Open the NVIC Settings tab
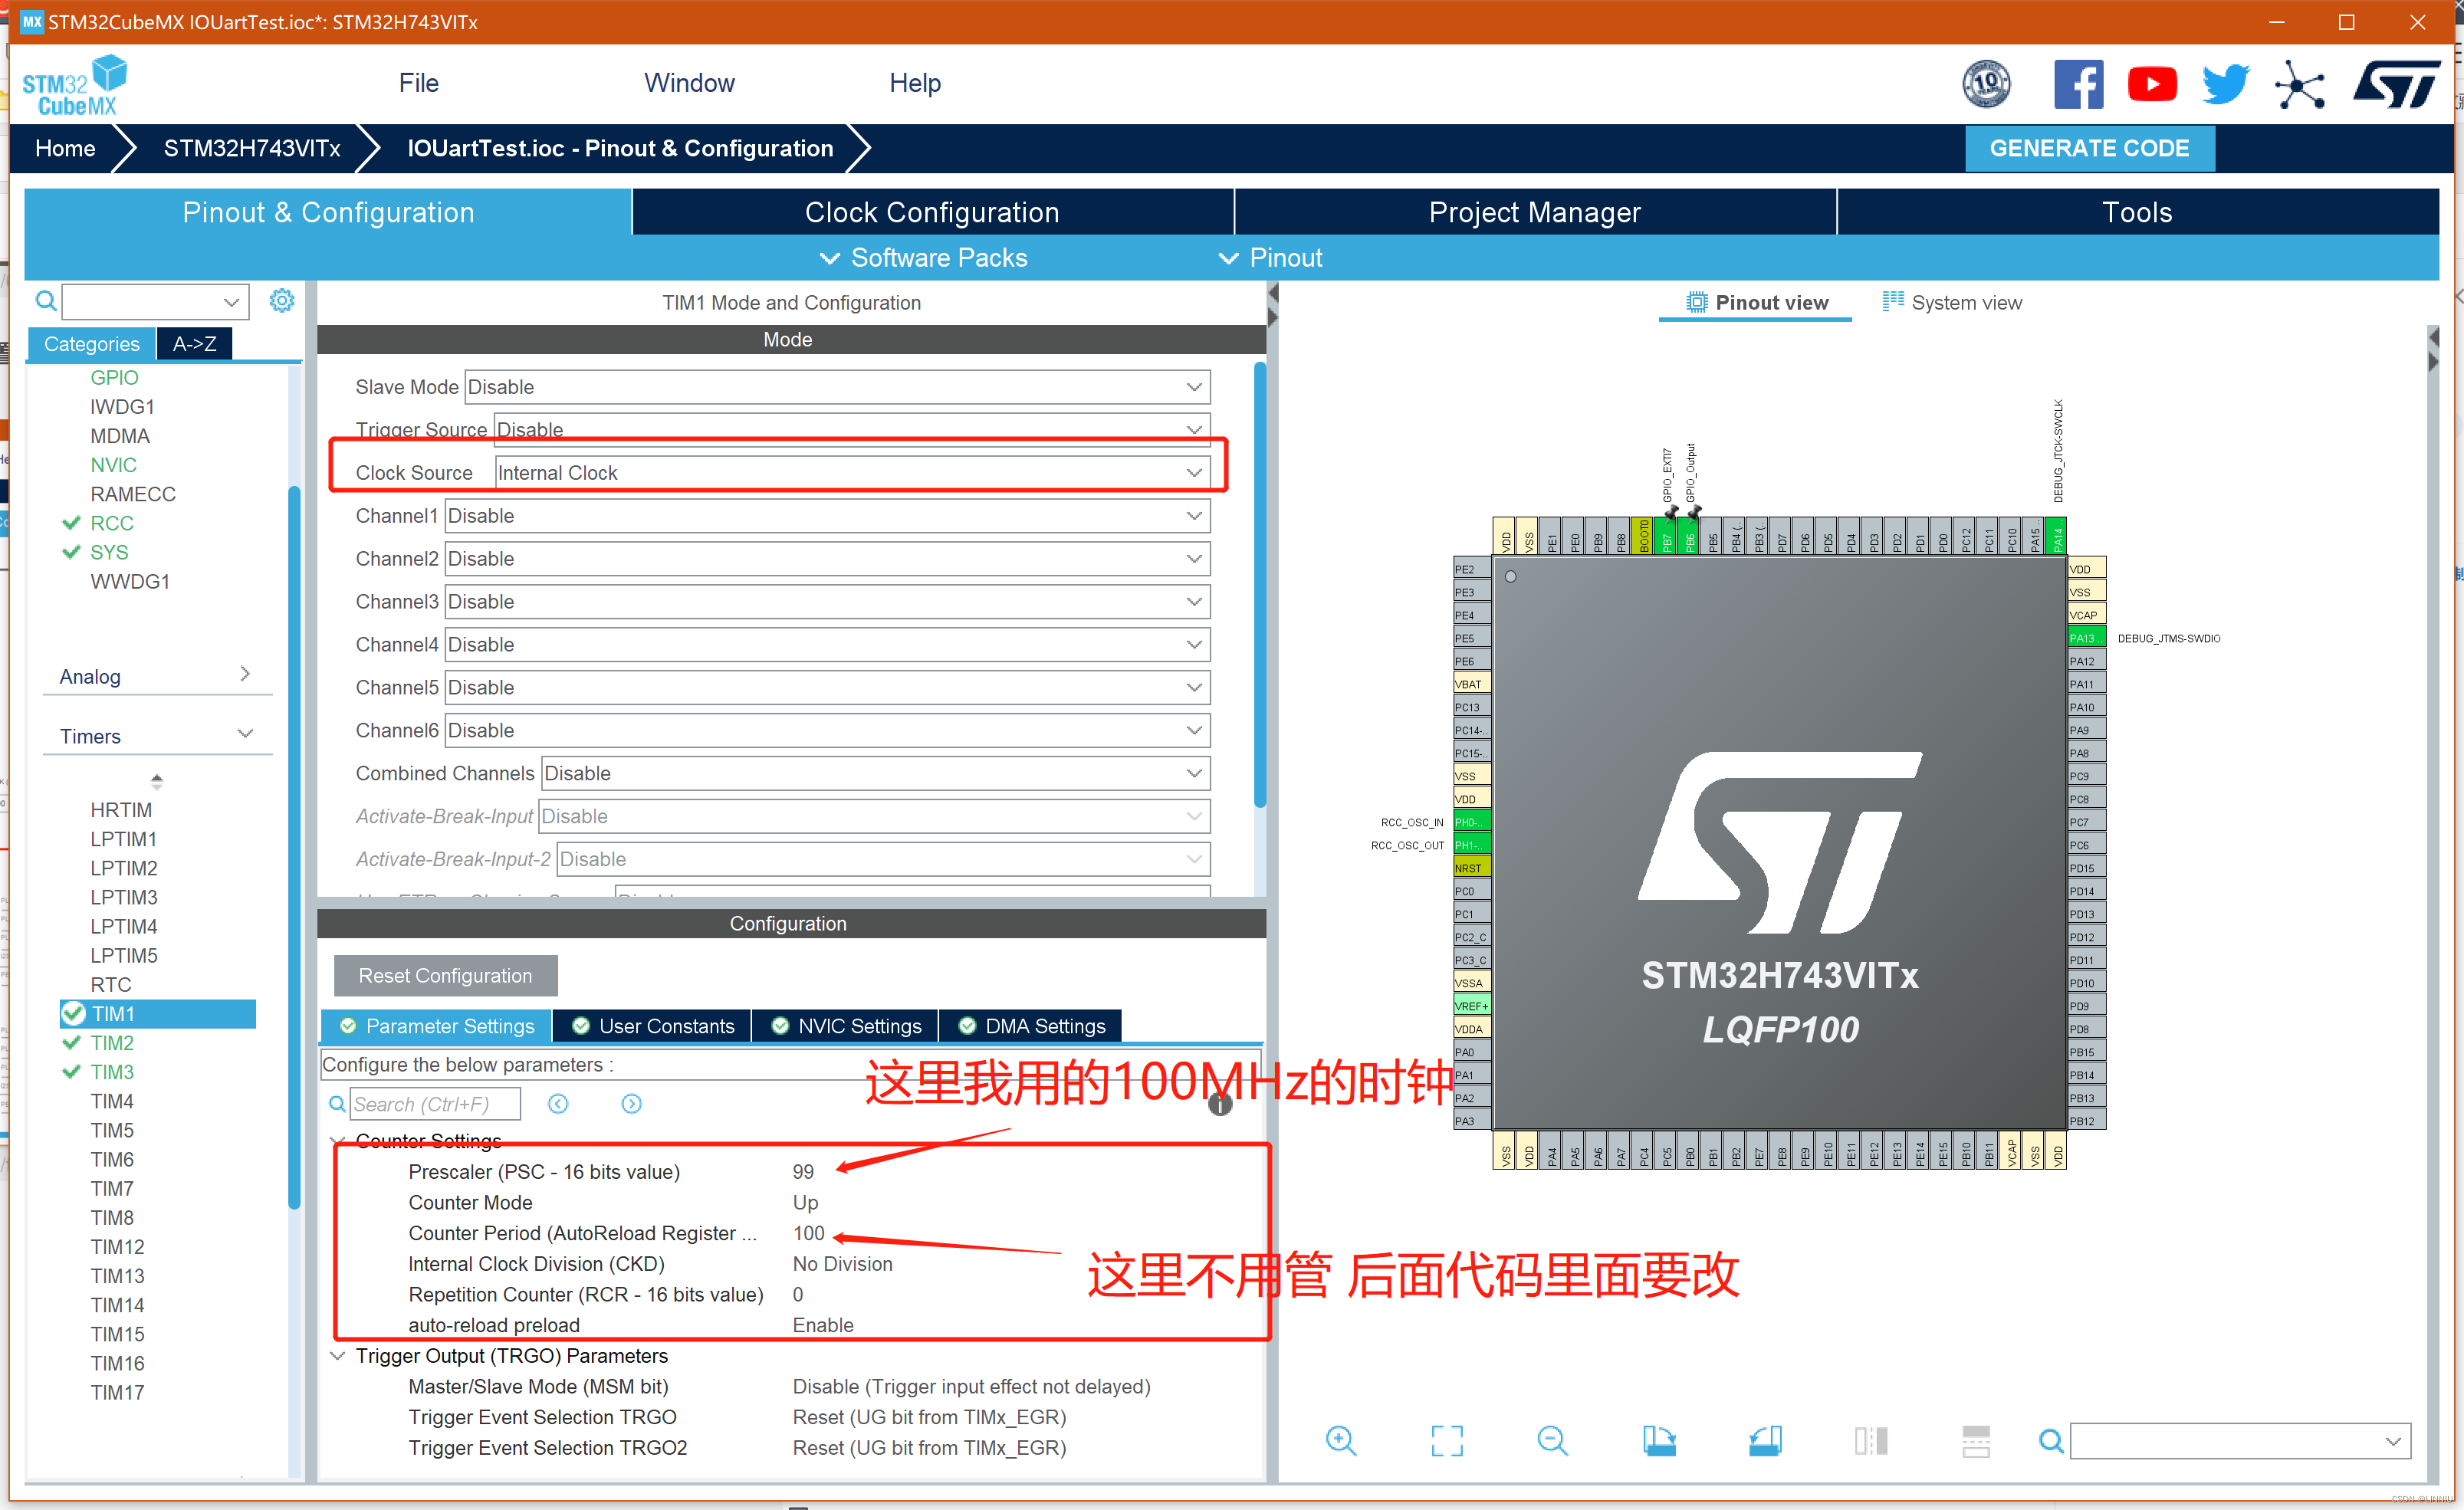 pyautogui.click(x=846, y=1026)
